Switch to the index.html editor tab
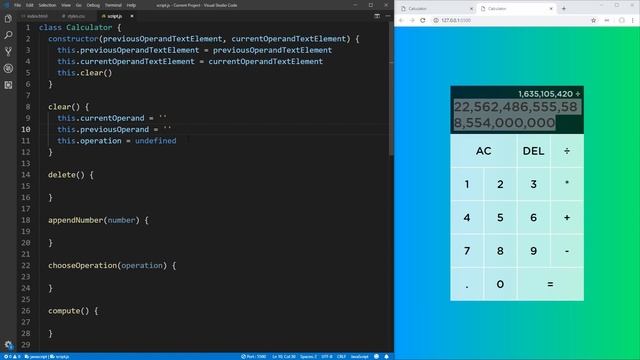Screen dimensions: 640x360 pyautogui.click(x=37, y=16)
